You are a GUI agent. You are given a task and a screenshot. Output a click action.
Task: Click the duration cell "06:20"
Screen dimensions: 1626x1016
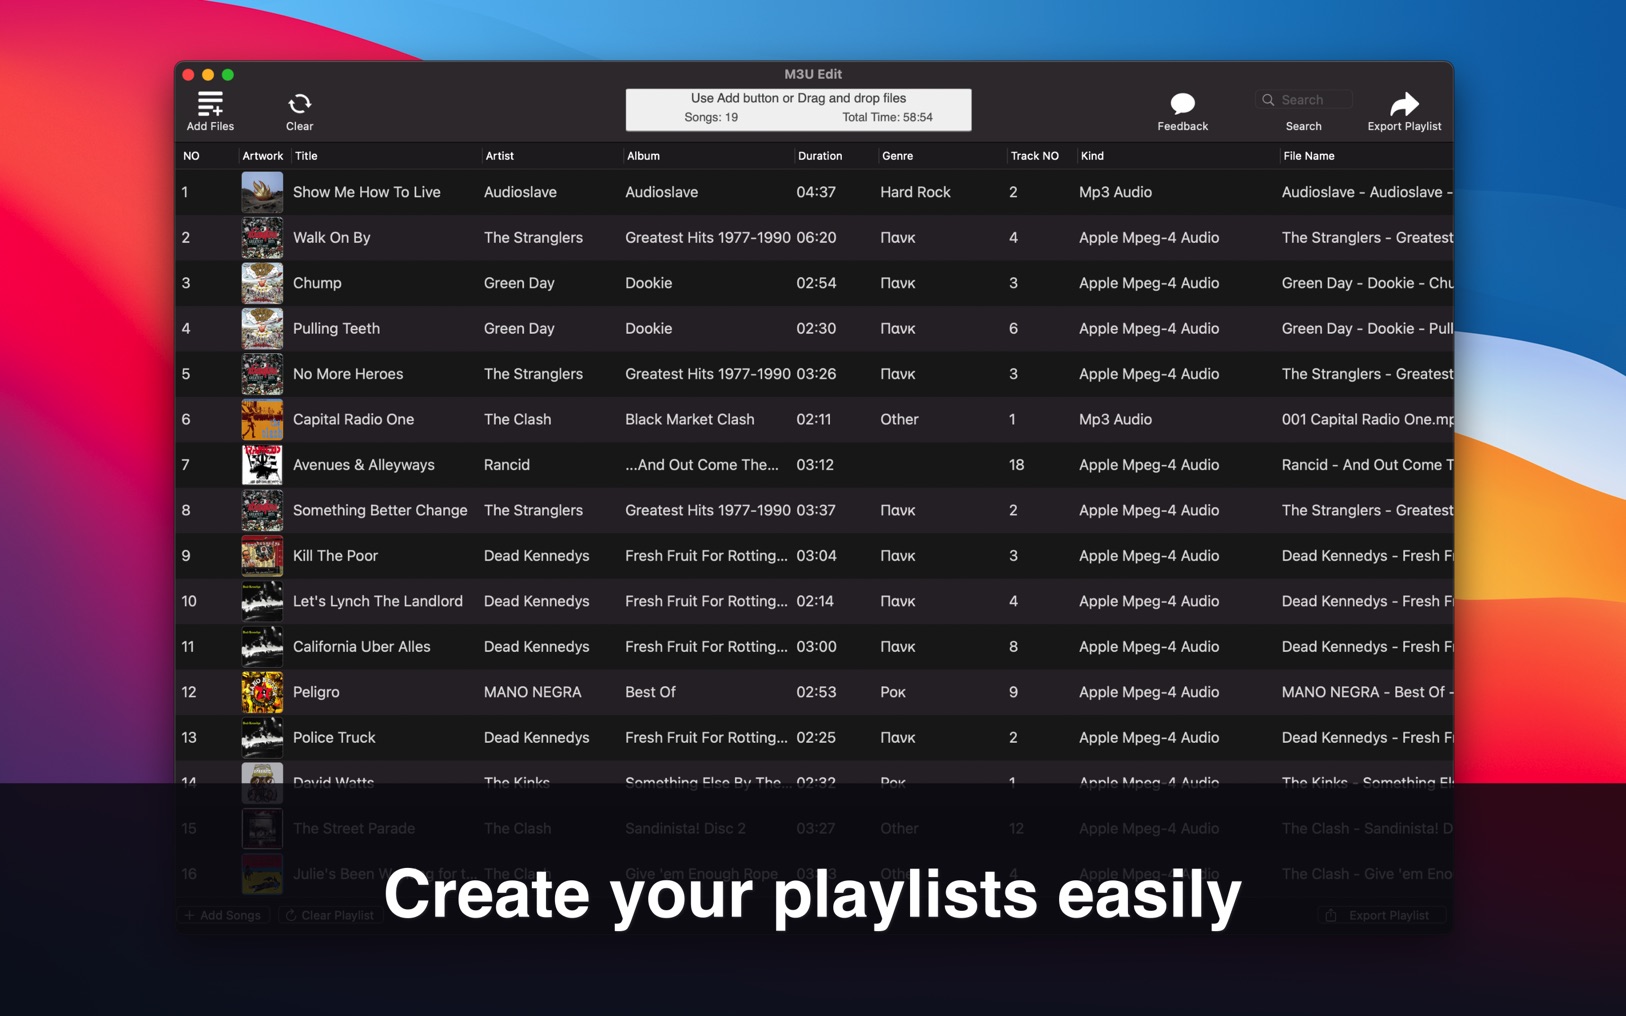click(x=816, y=238)
